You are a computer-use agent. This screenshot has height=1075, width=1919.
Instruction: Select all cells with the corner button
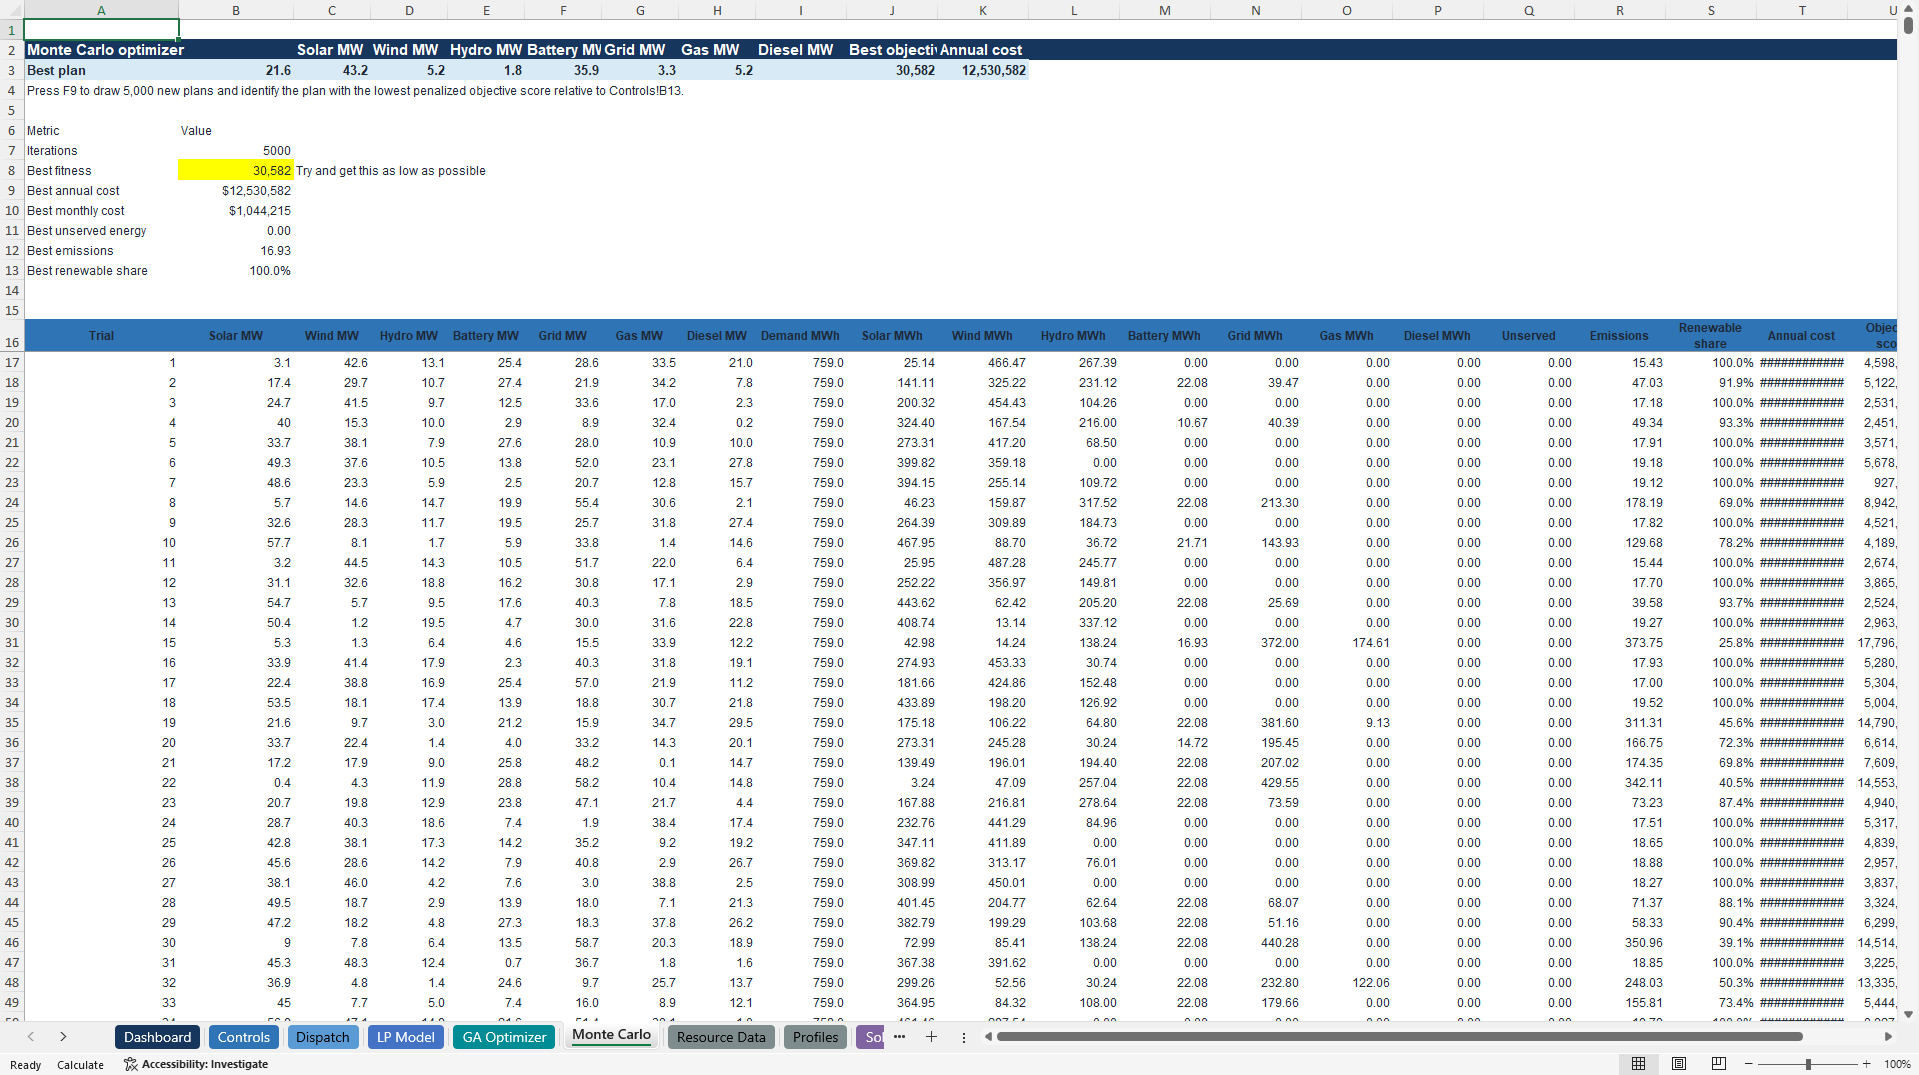click(12, 10)
